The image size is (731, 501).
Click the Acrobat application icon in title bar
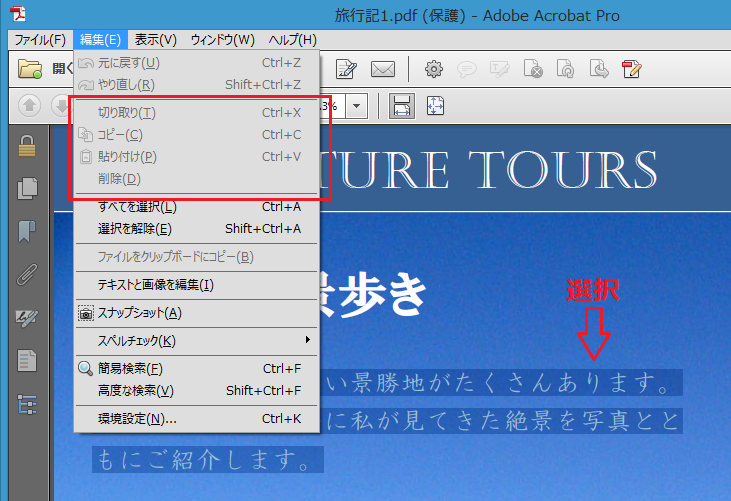click(x=18, y=14)
